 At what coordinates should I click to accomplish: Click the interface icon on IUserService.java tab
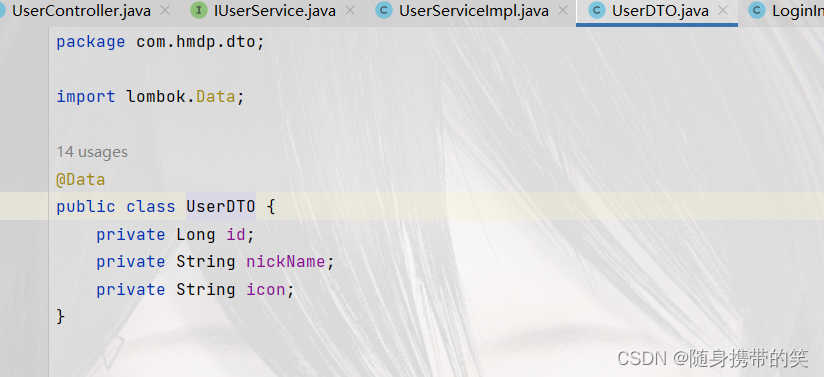coord(199,11)
